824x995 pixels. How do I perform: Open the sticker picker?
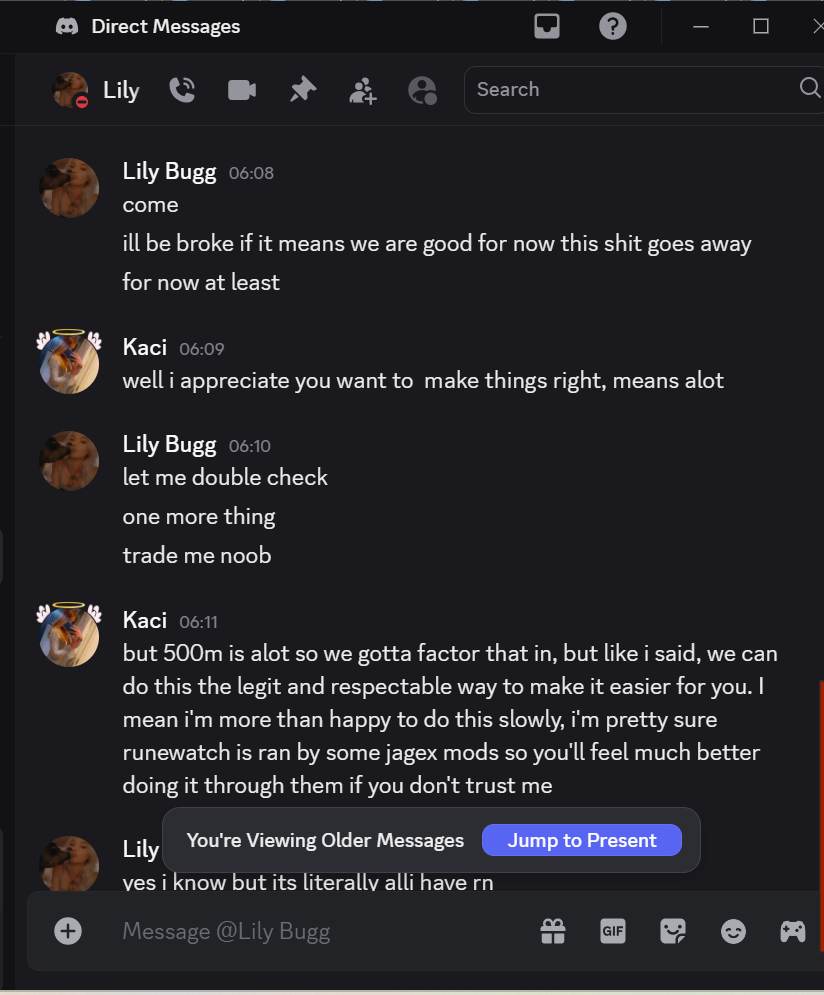(x=673, y=932)
